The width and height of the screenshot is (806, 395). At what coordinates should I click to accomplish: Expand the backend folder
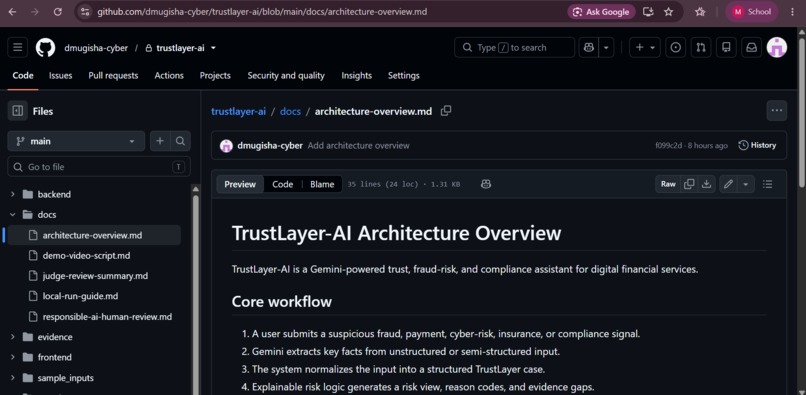coord(13,194)
